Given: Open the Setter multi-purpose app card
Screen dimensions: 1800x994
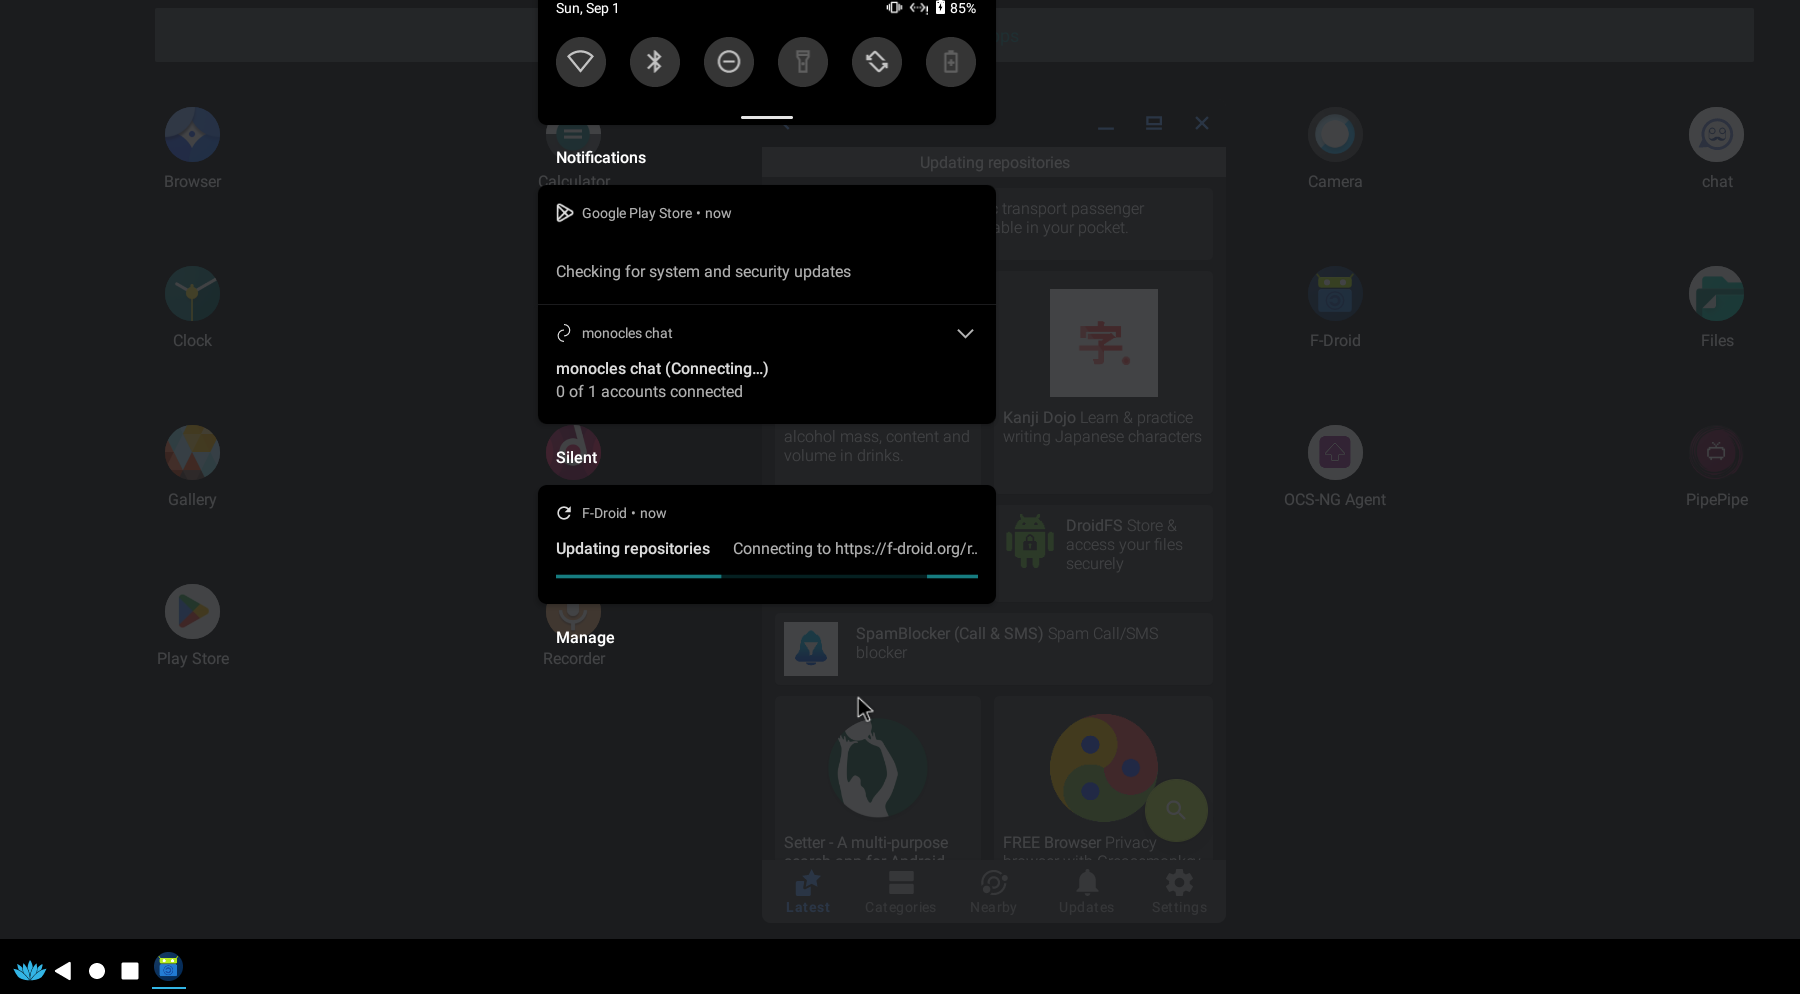Looking at the screenshot, I should click(x=878, y=778).
